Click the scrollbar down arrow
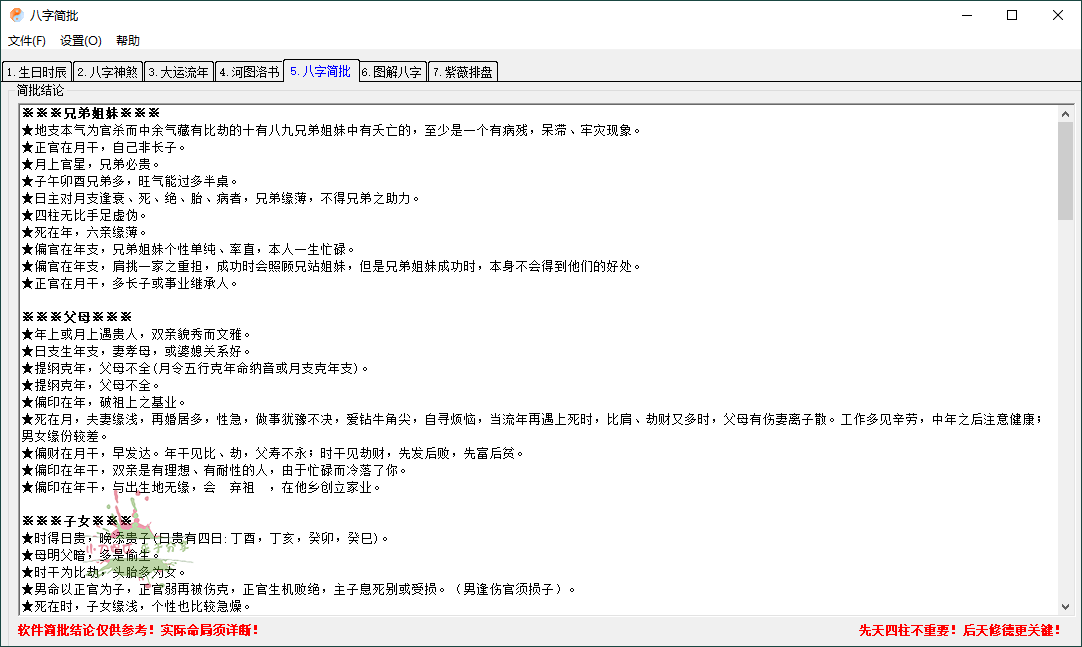This screenshot has height=647, width=1082. coord(1067,604)
